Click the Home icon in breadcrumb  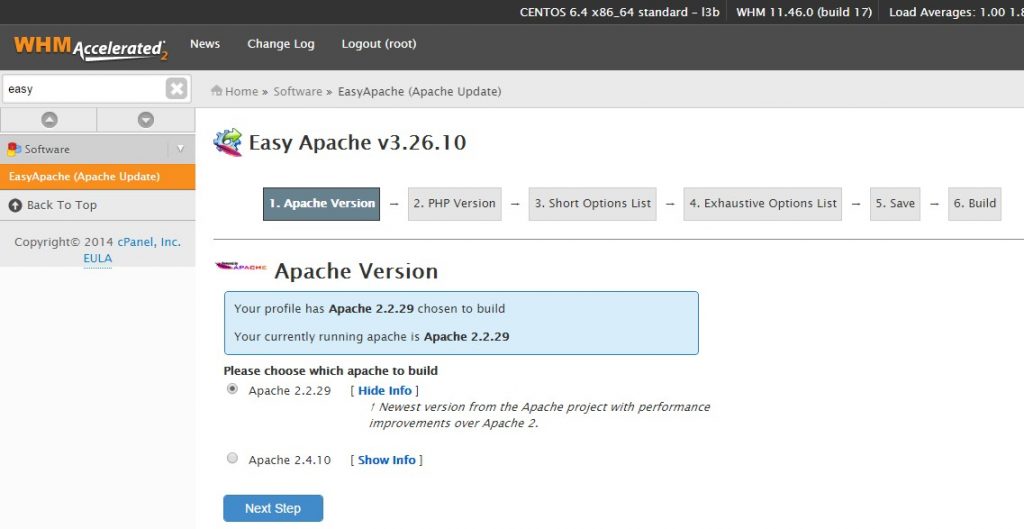216,91
